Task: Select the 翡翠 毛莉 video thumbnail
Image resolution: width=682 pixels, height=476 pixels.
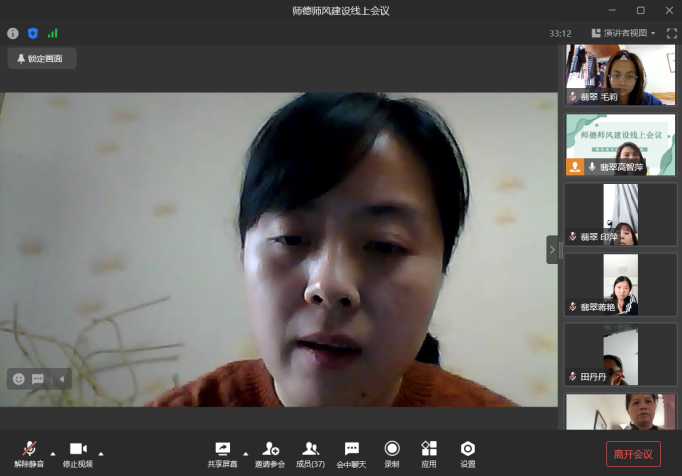Action: pyautogui.click(x=620, y=75)
